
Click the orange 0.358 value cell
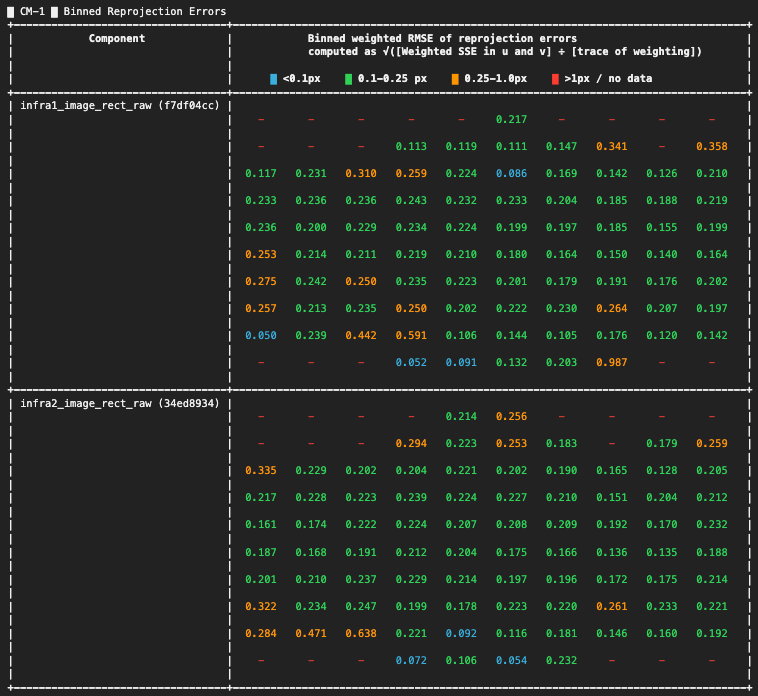coord(711,146)
